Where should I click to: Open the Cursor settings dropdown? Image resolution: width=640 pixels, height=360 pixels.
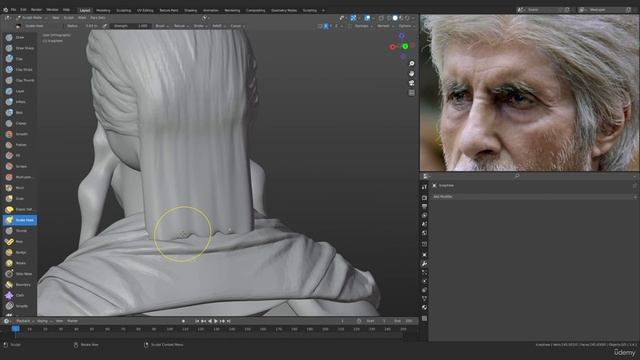point(237,26)
